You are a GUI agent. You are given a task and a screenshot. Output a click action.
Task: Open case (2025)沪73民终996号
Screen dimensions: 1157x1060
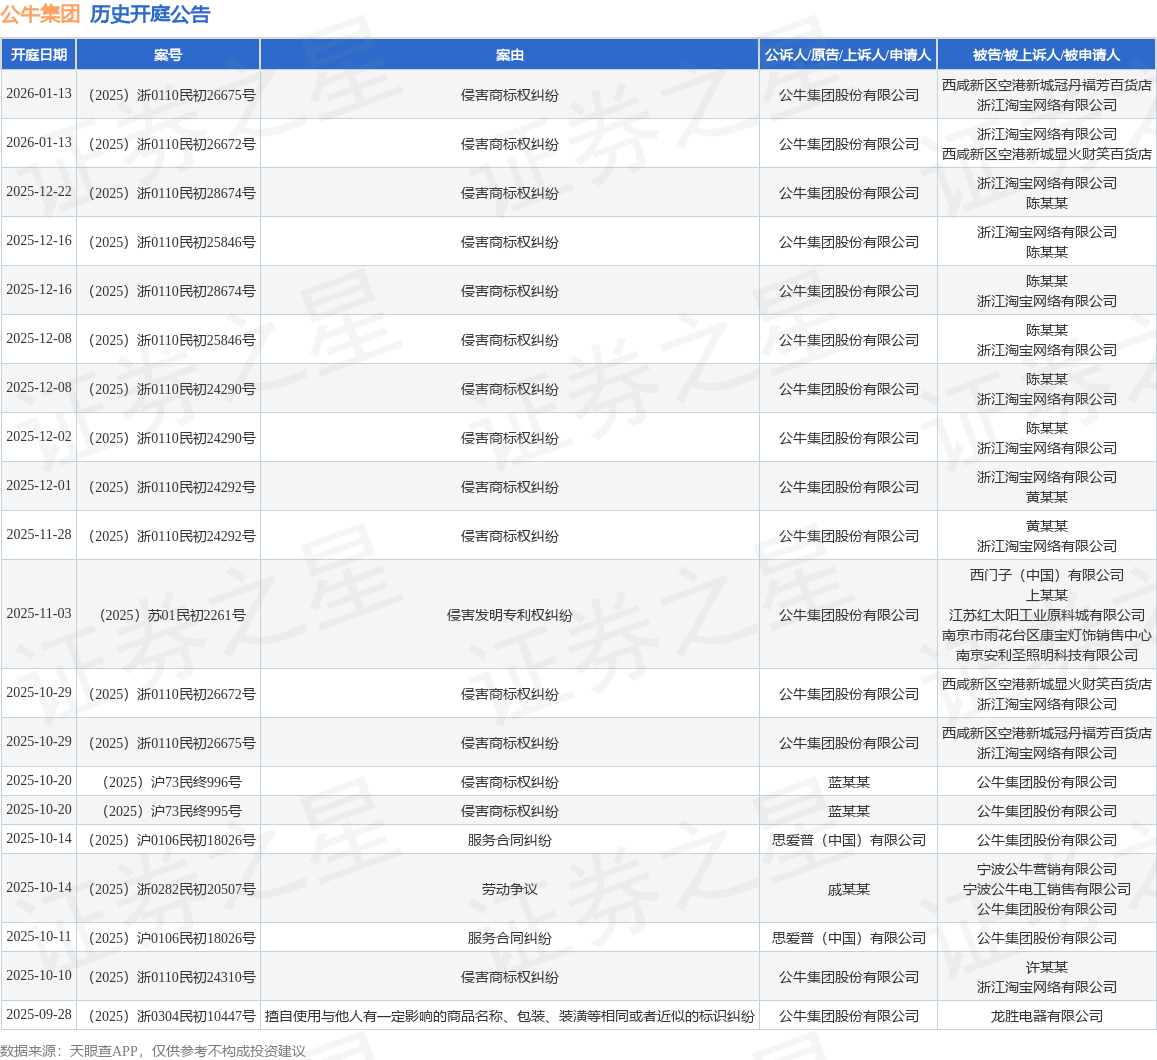click(168, 782)
